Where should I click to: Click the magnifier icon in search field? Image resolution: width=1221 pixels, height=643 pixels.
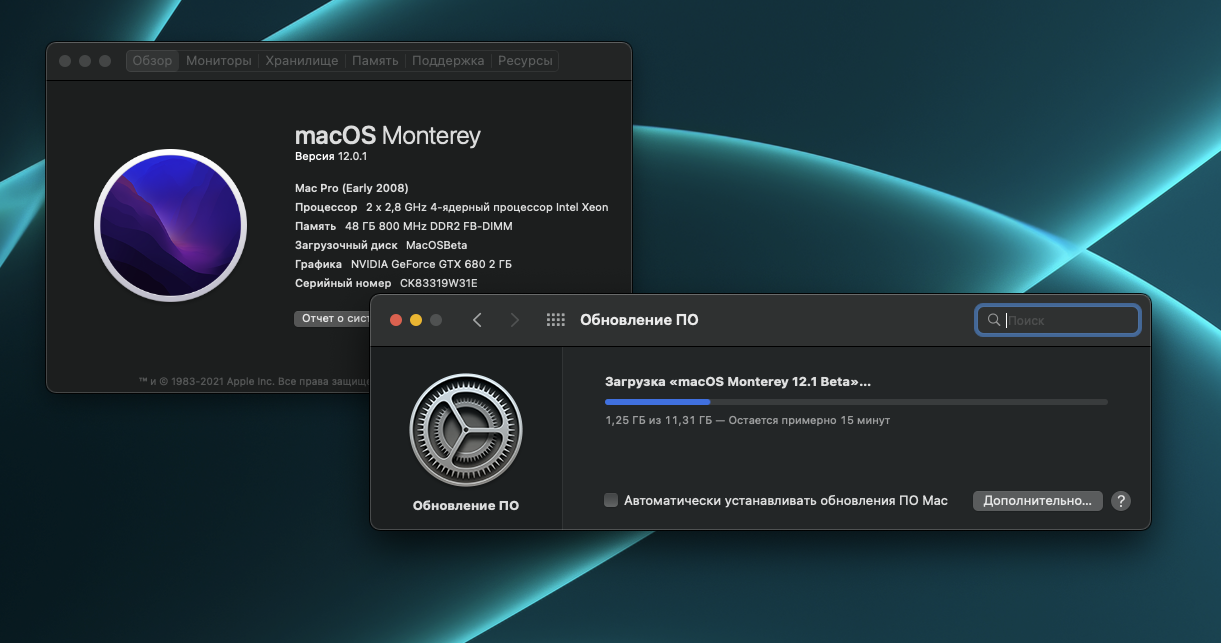[x=993, y=320]
